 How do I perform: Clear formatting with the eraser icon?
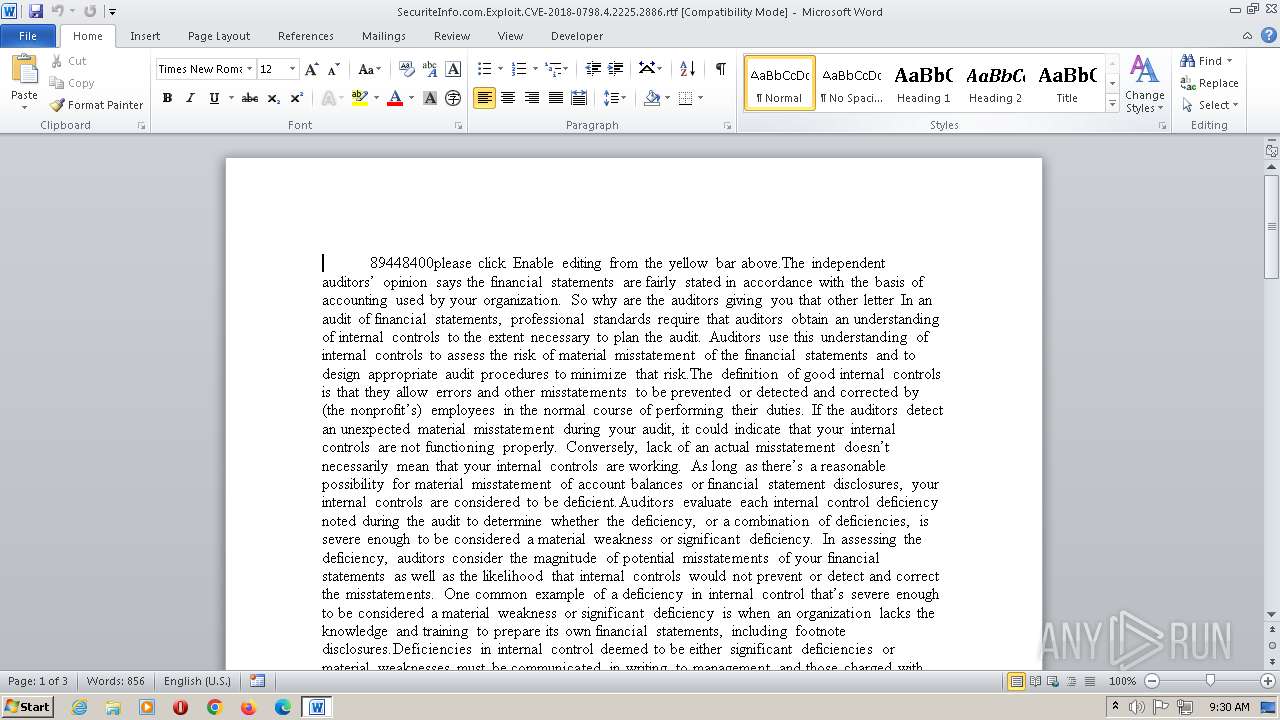coord(407,69)
